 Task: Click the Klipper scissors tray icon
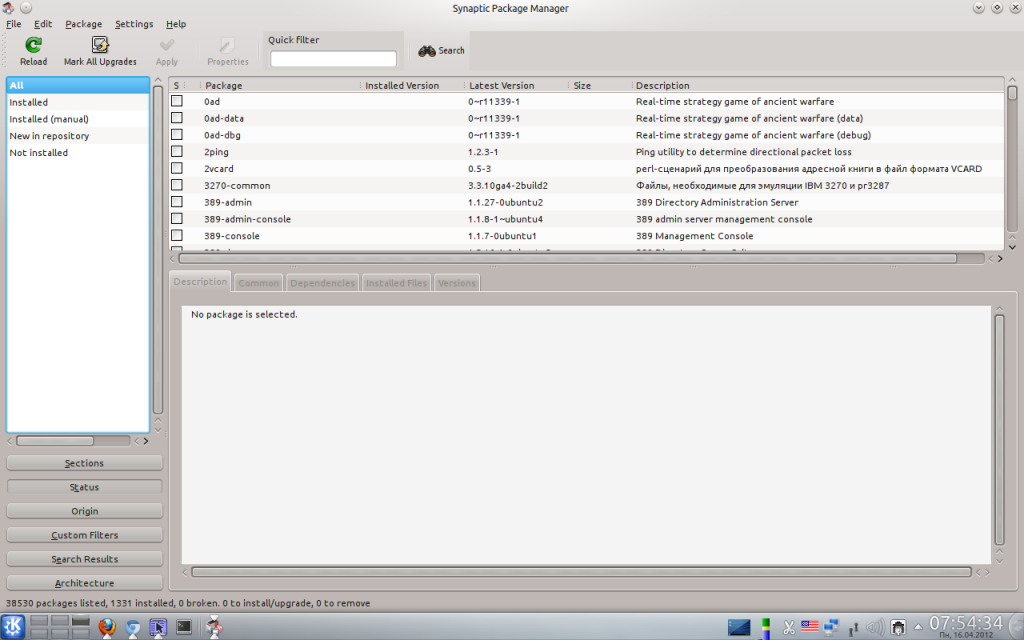789,628
